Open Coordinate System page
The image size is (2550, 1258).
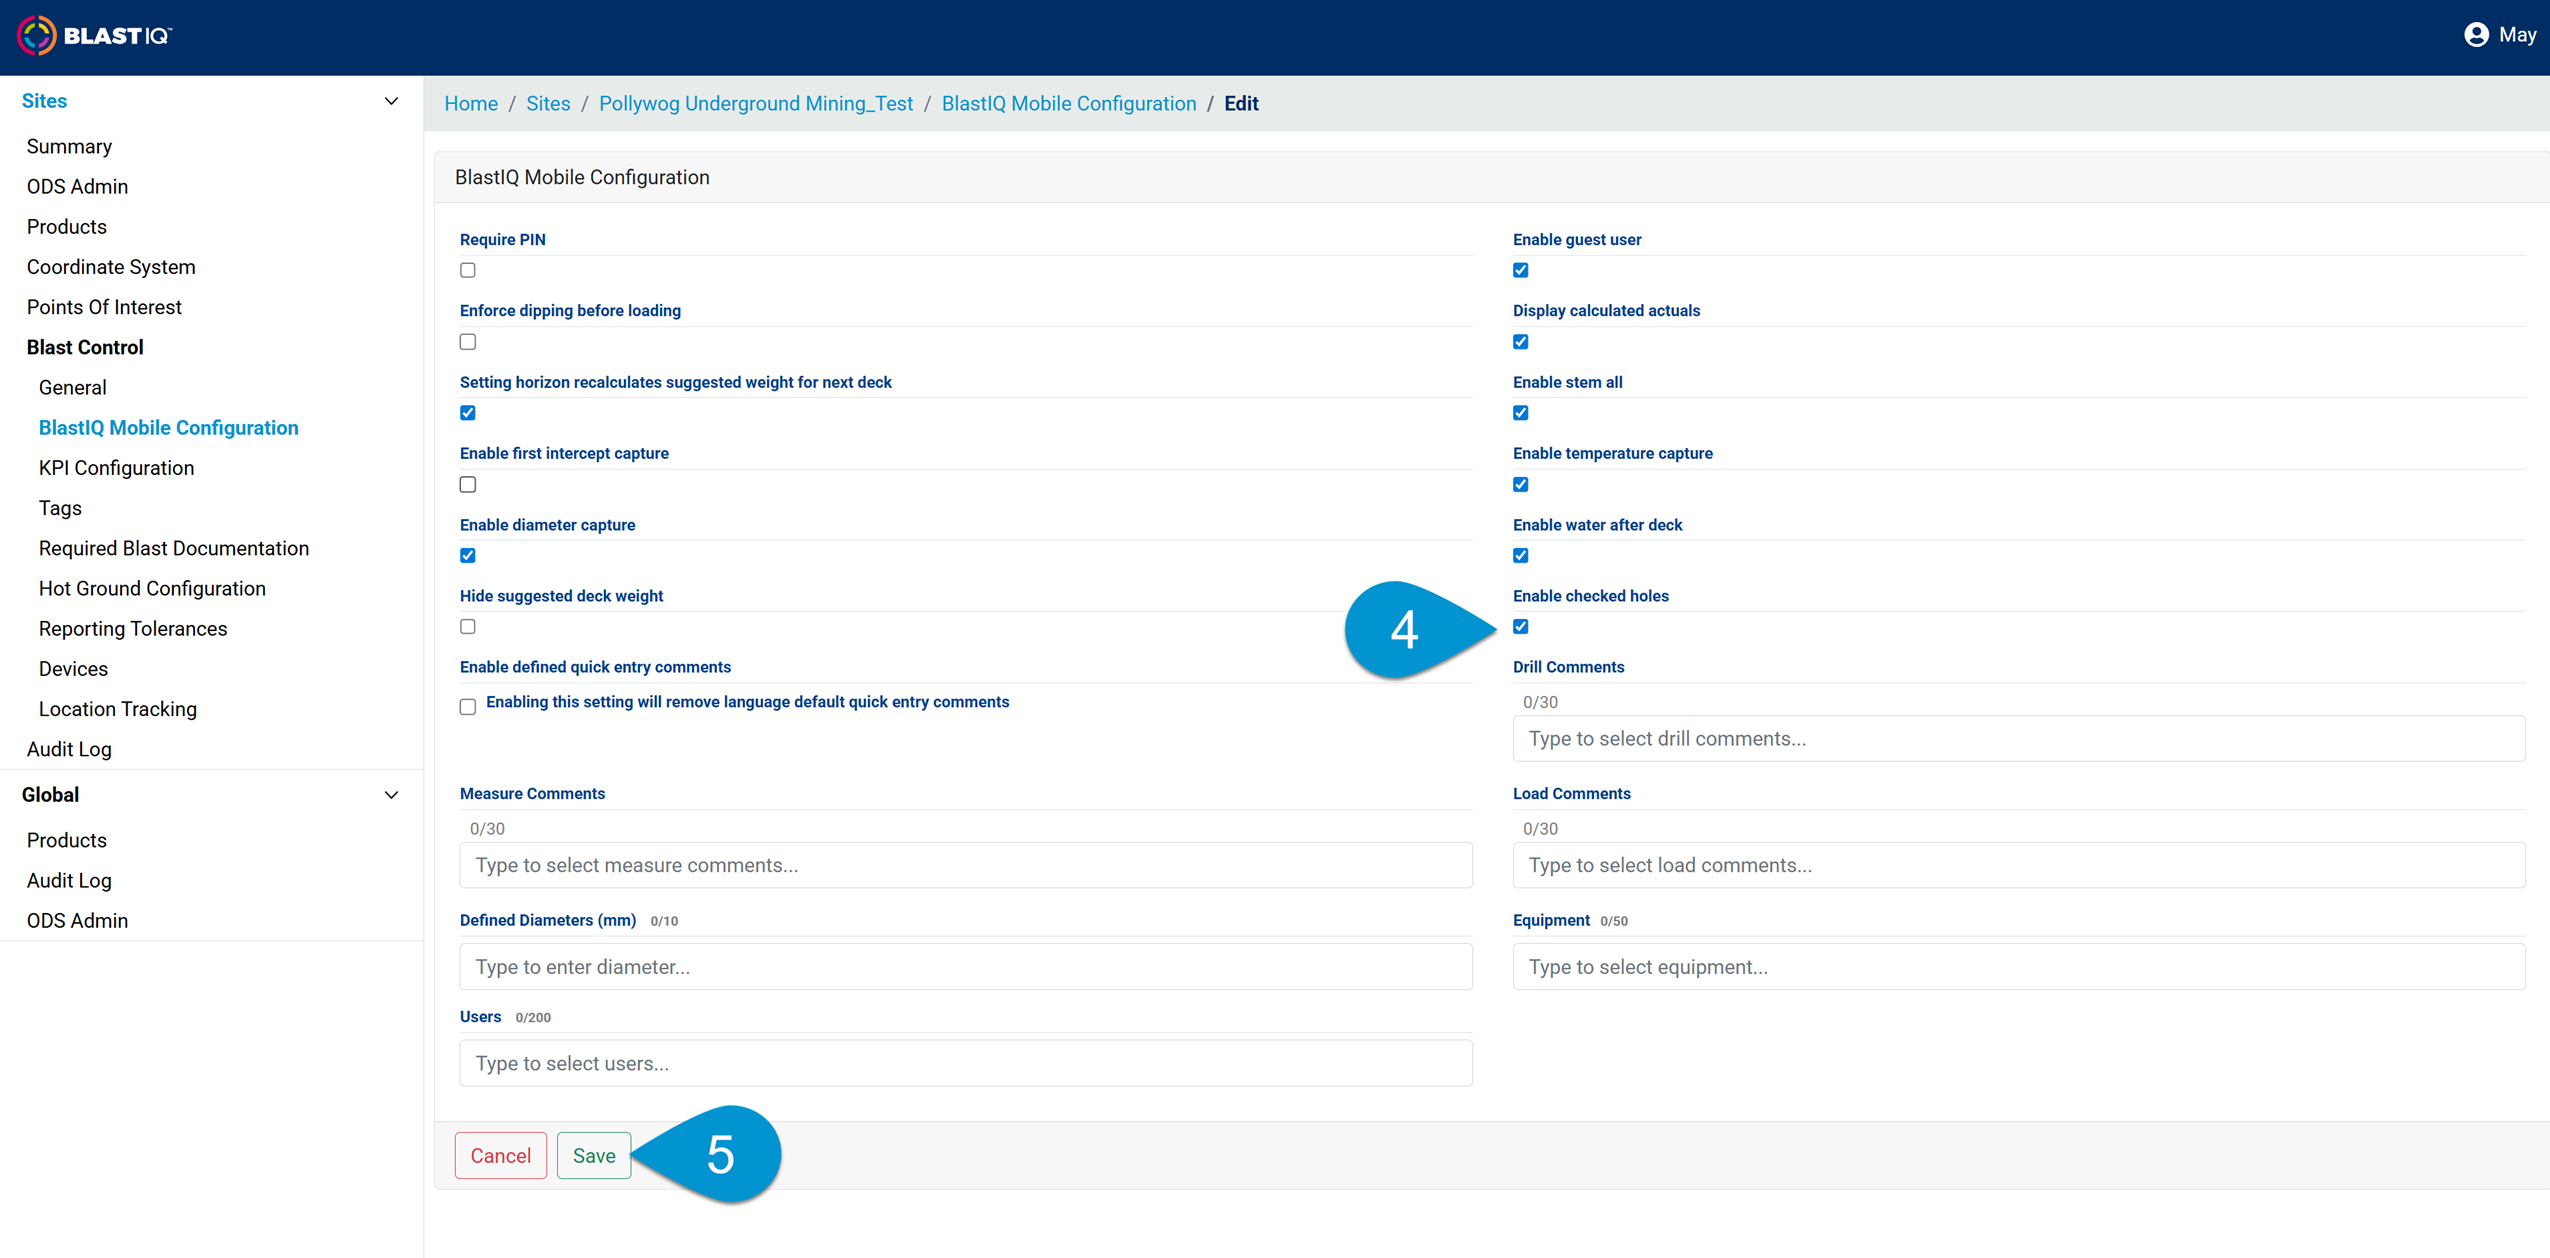[x=111, y=267]
